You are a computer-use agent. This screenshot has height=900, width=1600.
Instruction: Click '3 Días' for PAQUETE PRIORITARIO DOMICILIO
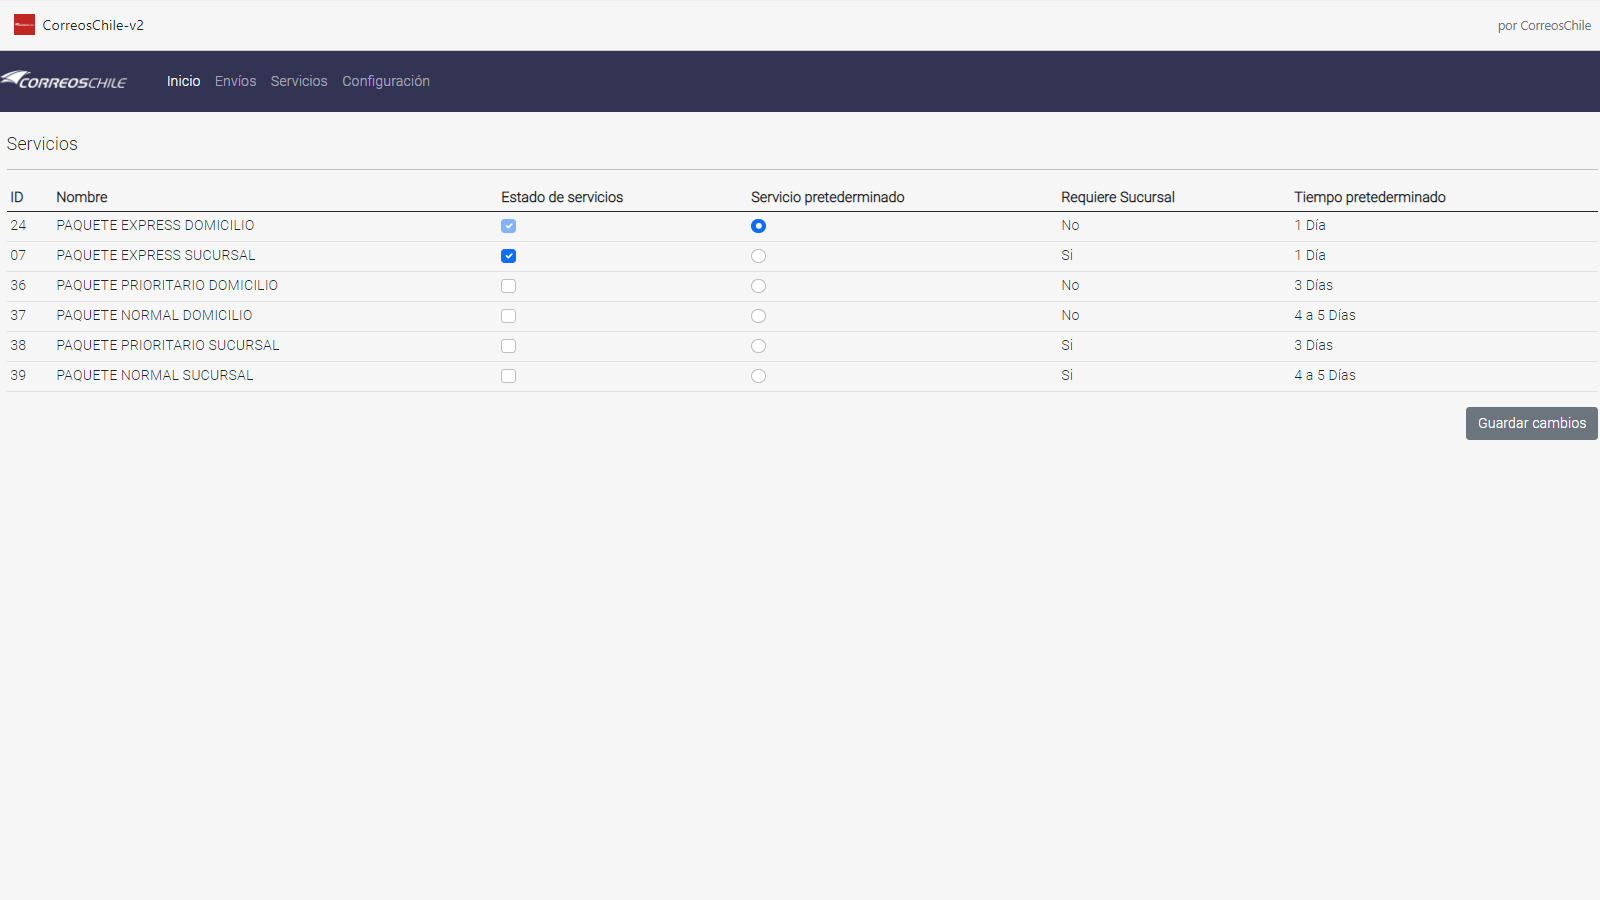coord(1314,285)
